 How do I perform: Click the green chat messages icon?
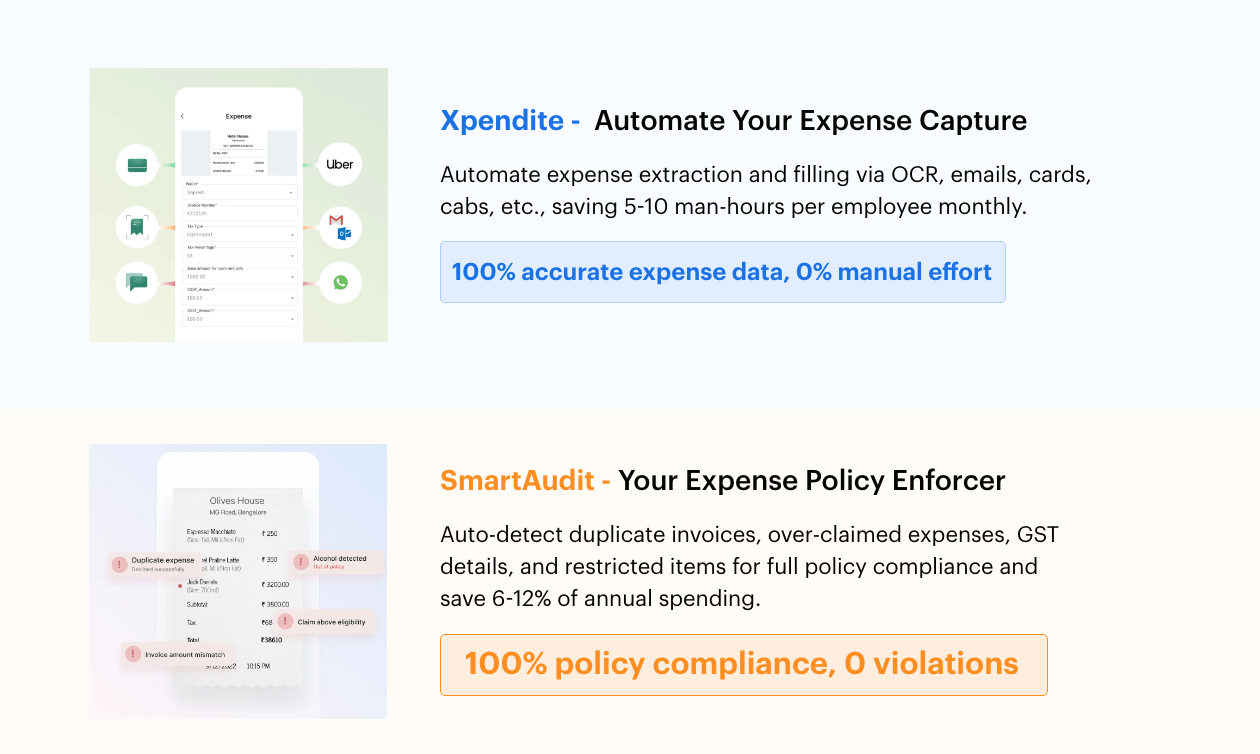click(x=138, y=283)
